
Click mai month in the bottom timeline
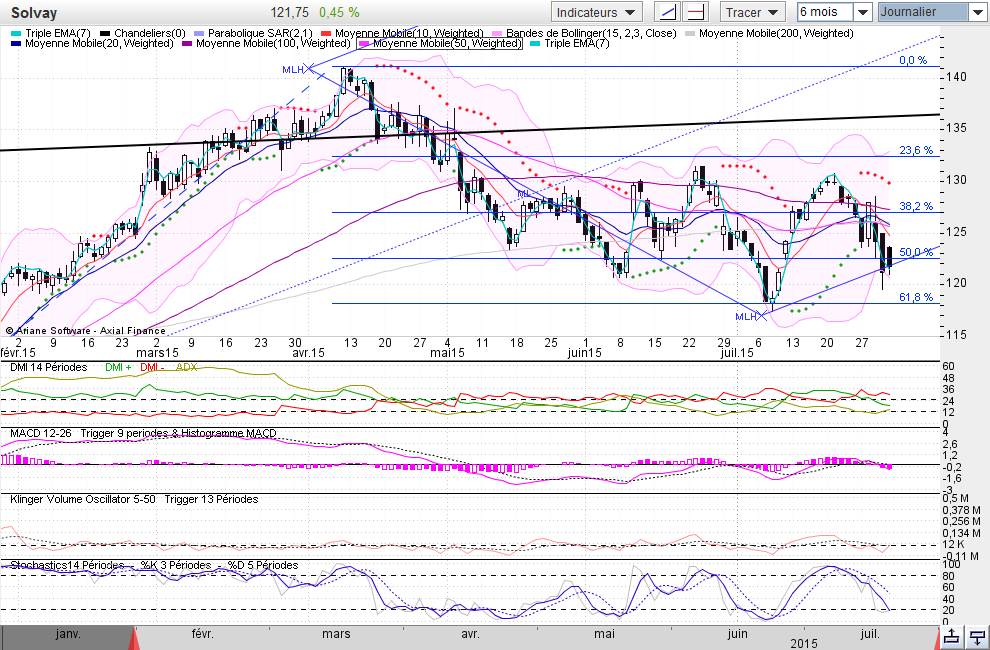coord(604,634)
